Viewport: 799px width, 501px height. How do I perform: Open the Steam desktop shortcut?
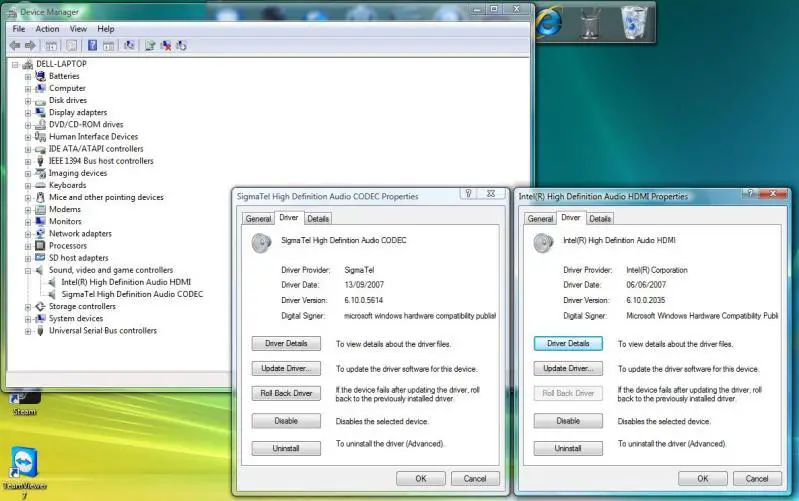(x=24, y=404)
